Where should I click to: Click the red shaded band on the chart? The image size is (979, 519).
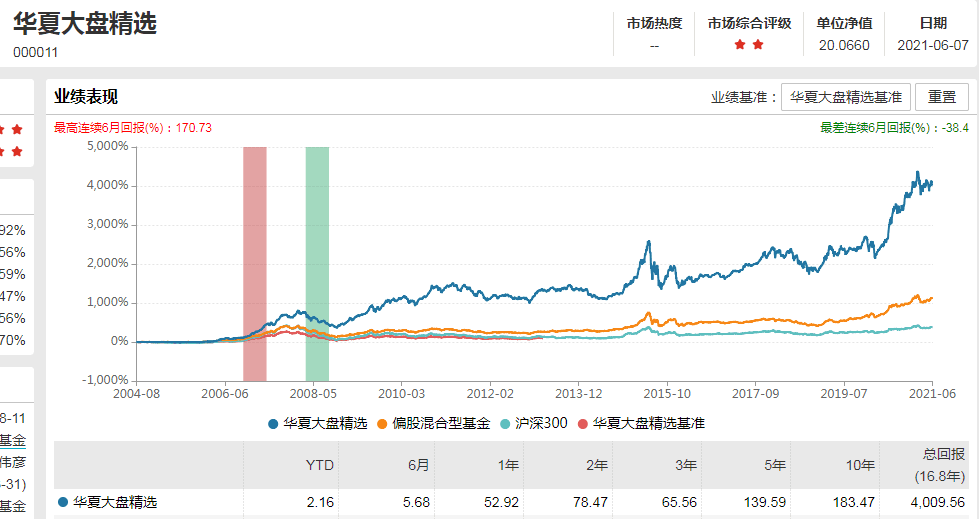(x=255, y=260)
